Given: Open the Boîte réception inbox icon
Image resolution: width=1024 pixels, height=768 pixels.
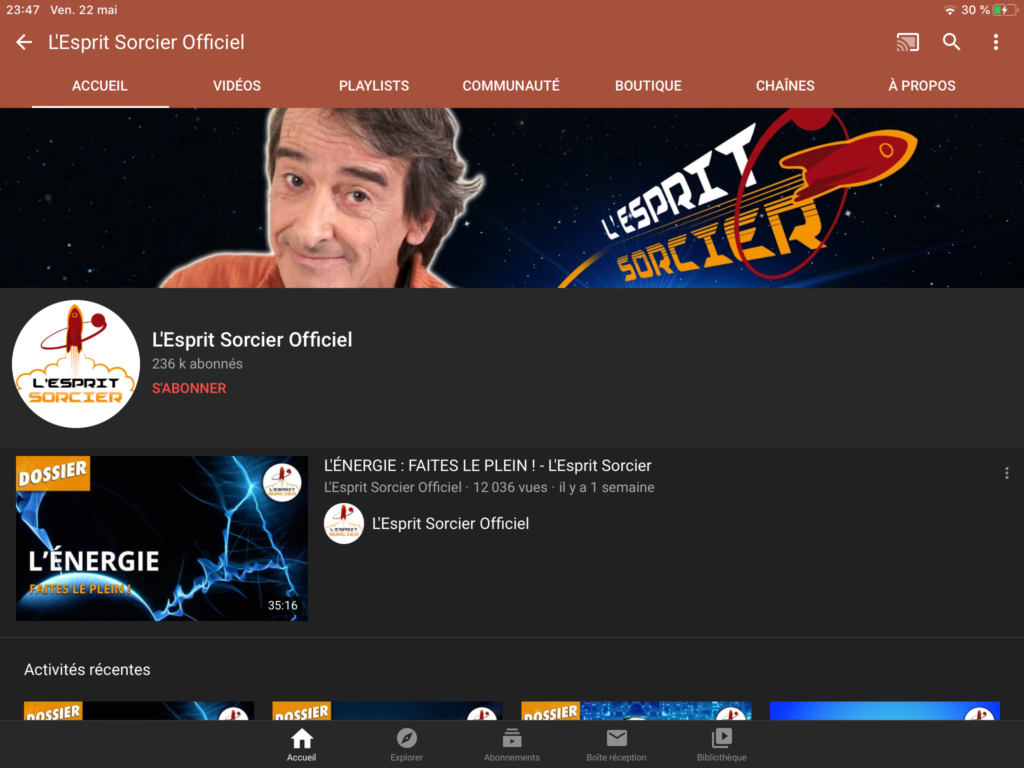Looking at the screenshot, I should (616, 738).
